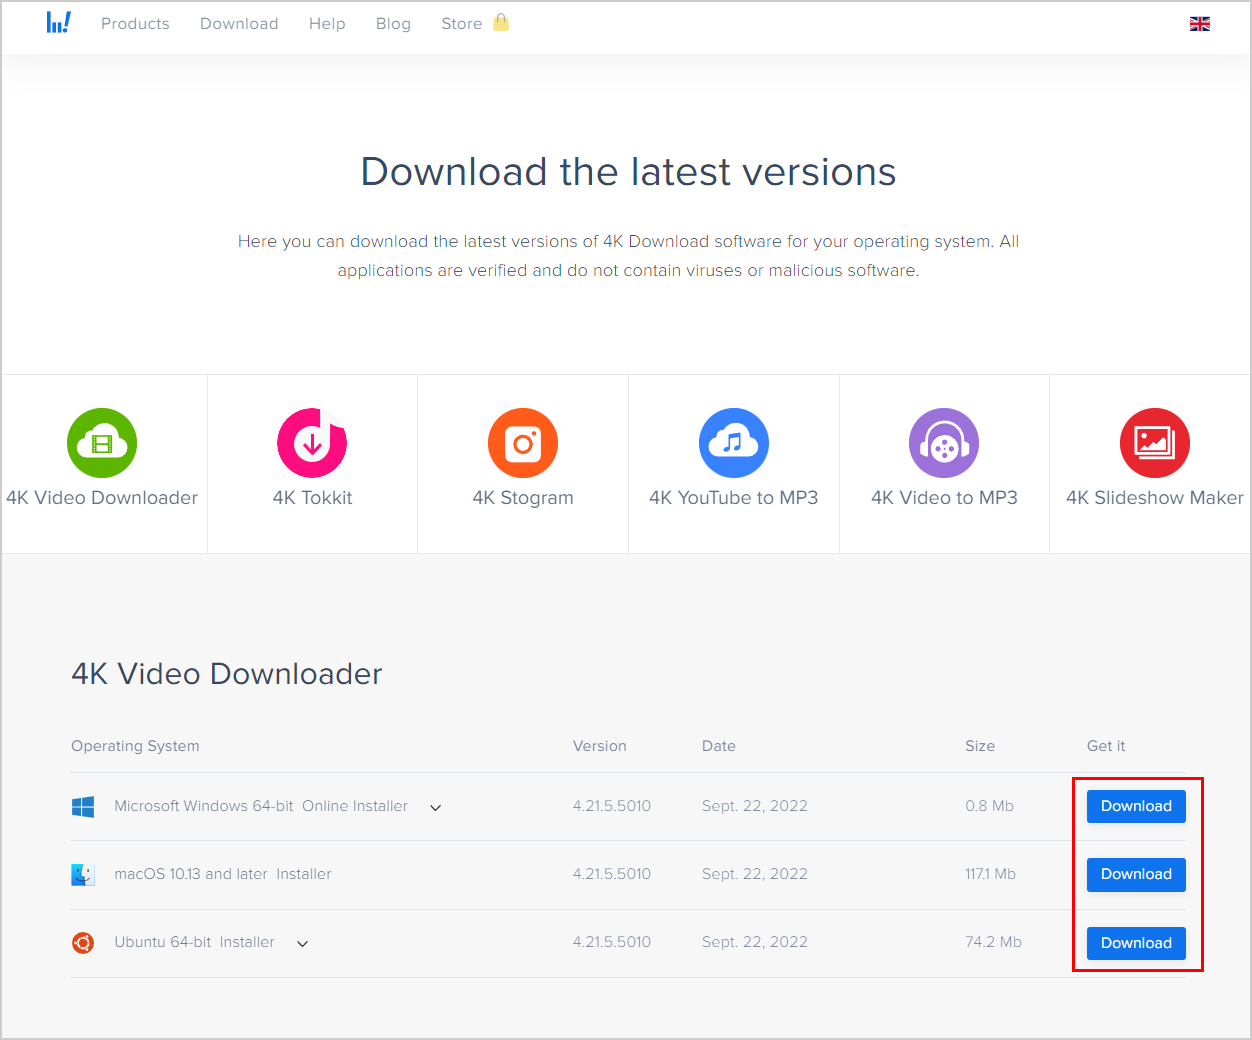
Task: Click the Windows row version 4.21.5.5010
Action: [612, 806]
